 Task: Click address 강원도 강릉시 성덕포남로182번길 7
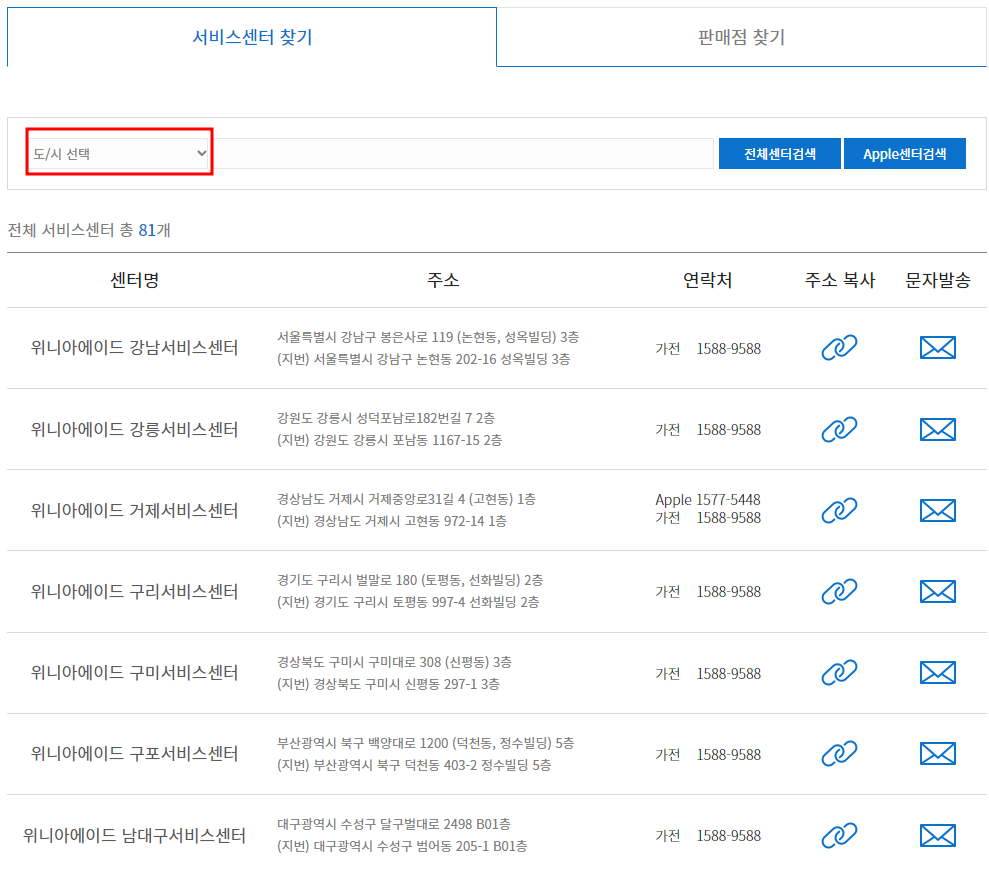coord(385,418)
